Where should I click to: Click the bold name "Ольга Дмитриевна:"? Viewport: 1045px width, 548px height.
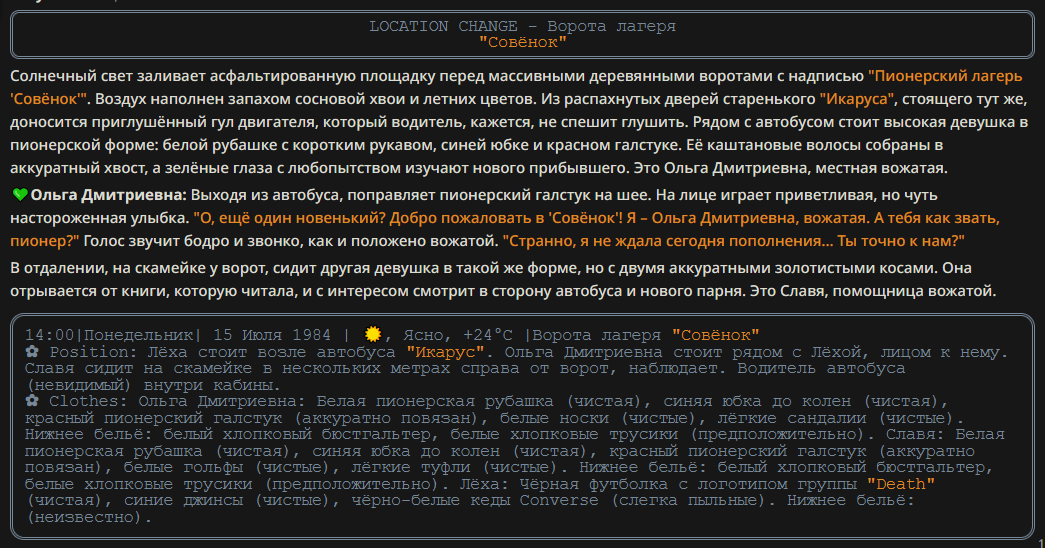click(109, 195)
